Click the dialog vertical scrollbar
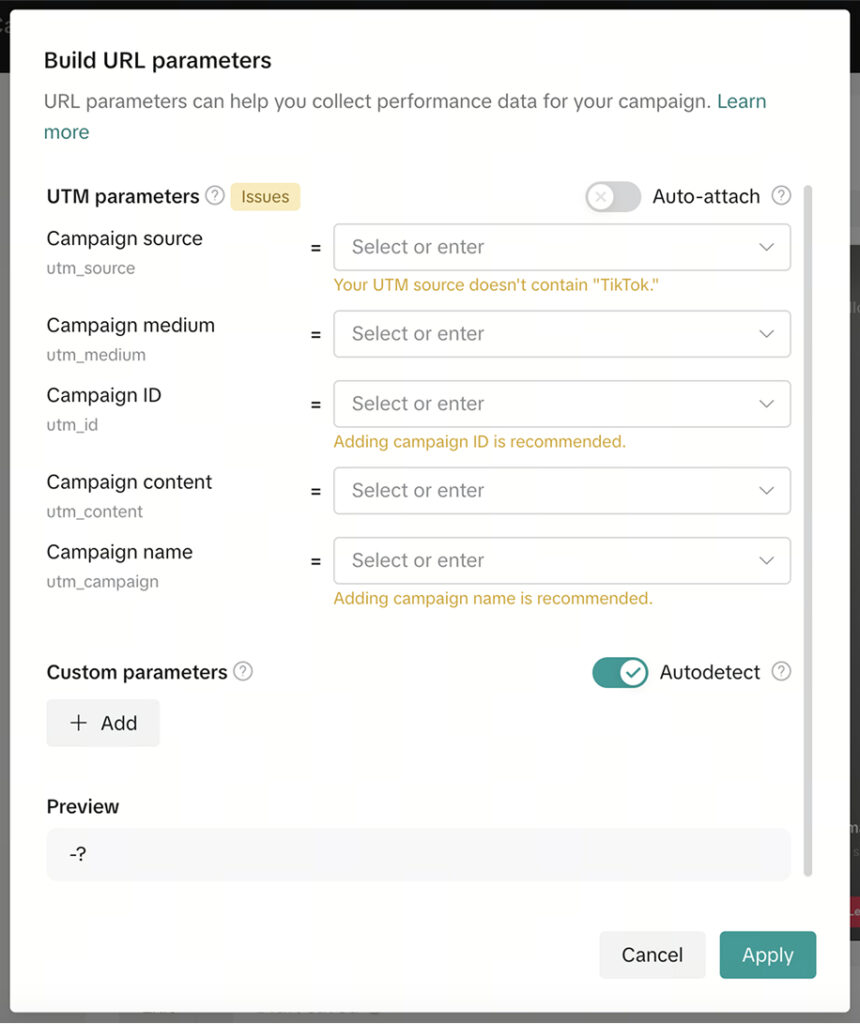 [808, 530]
